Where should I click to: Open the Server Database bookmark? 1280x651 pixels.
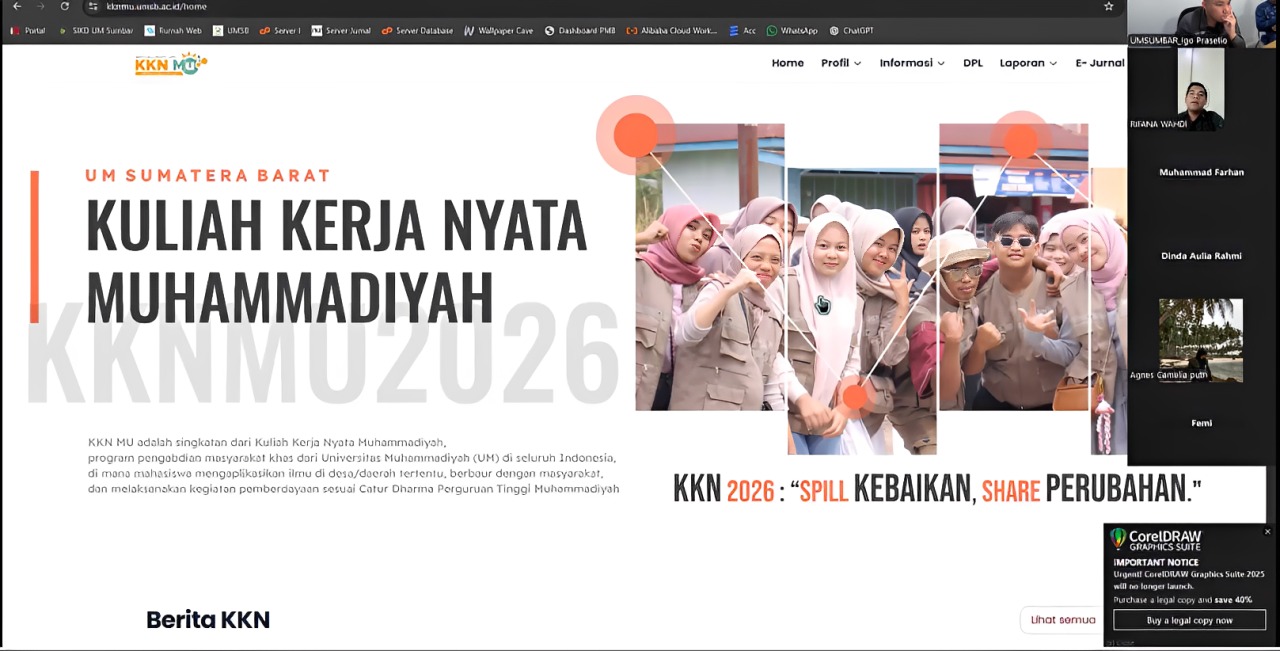click(417, 30)
